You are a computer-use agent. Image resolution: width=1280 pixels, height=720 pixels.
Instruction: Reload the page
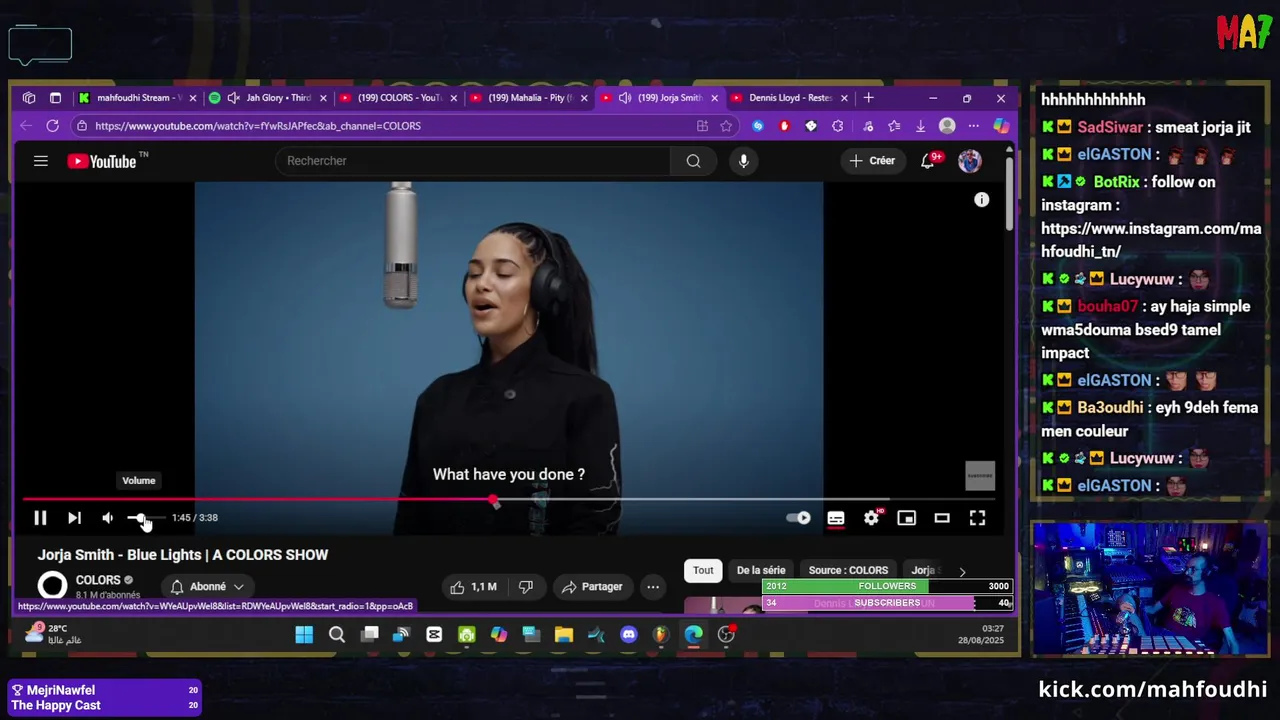(52, 126)
